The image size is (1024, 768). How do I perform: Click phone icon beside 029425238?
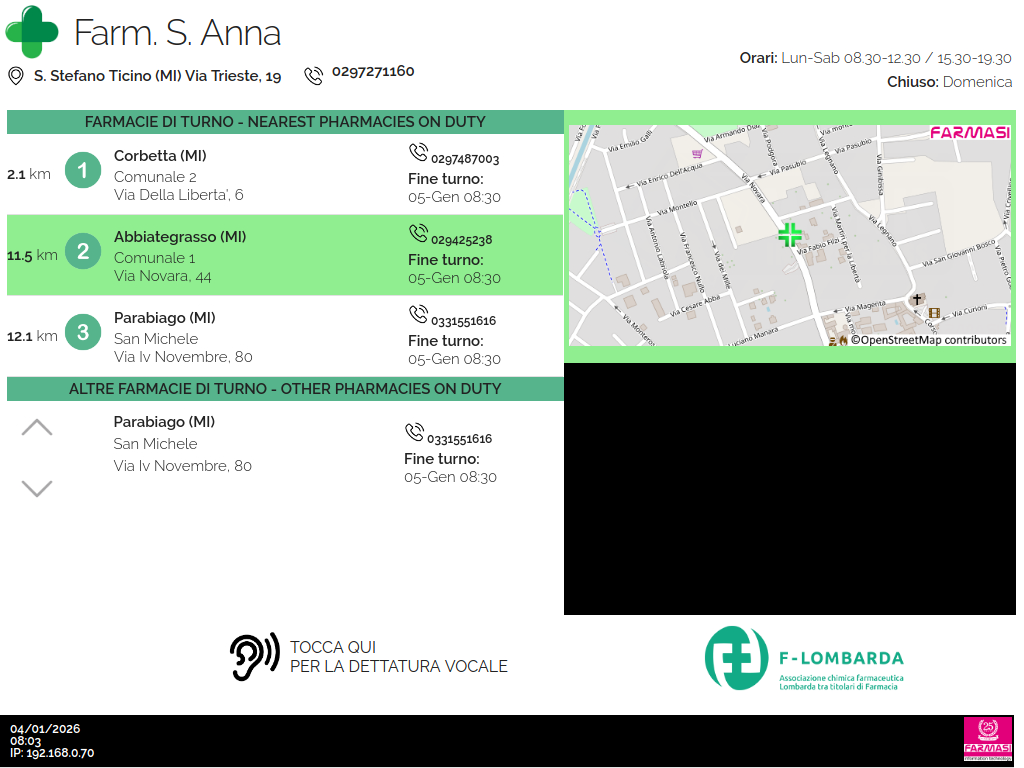pos(418,234)
